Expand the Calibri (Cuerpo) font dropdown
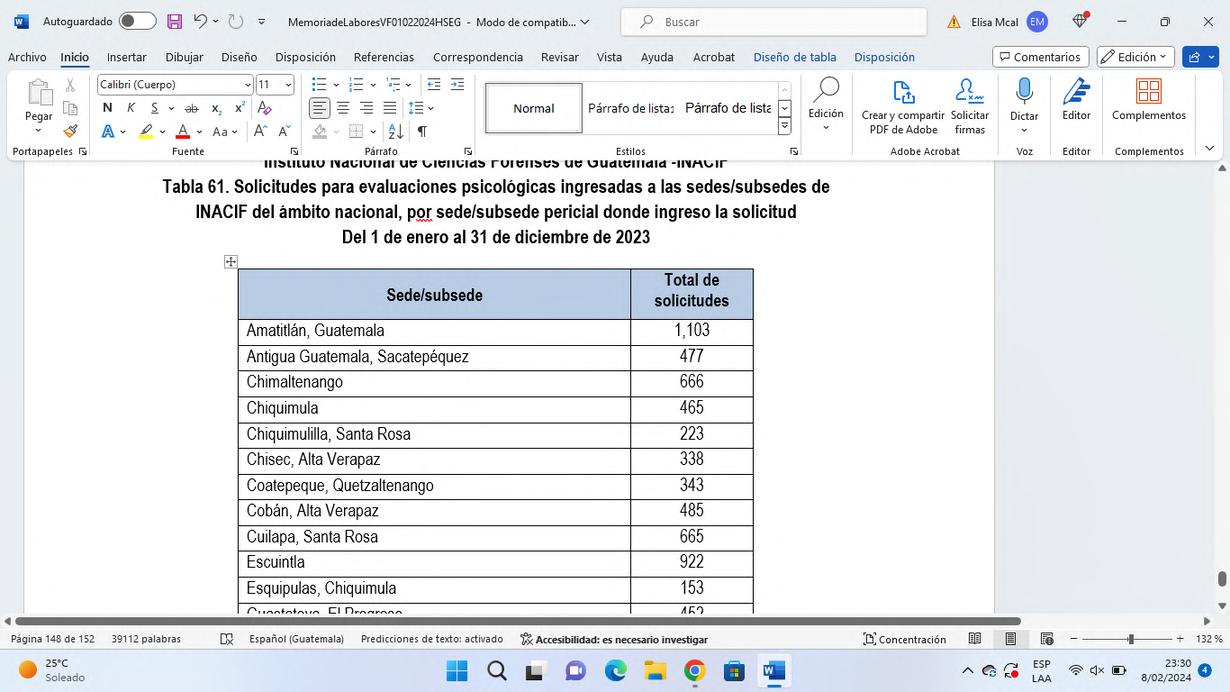 point(248,85)
